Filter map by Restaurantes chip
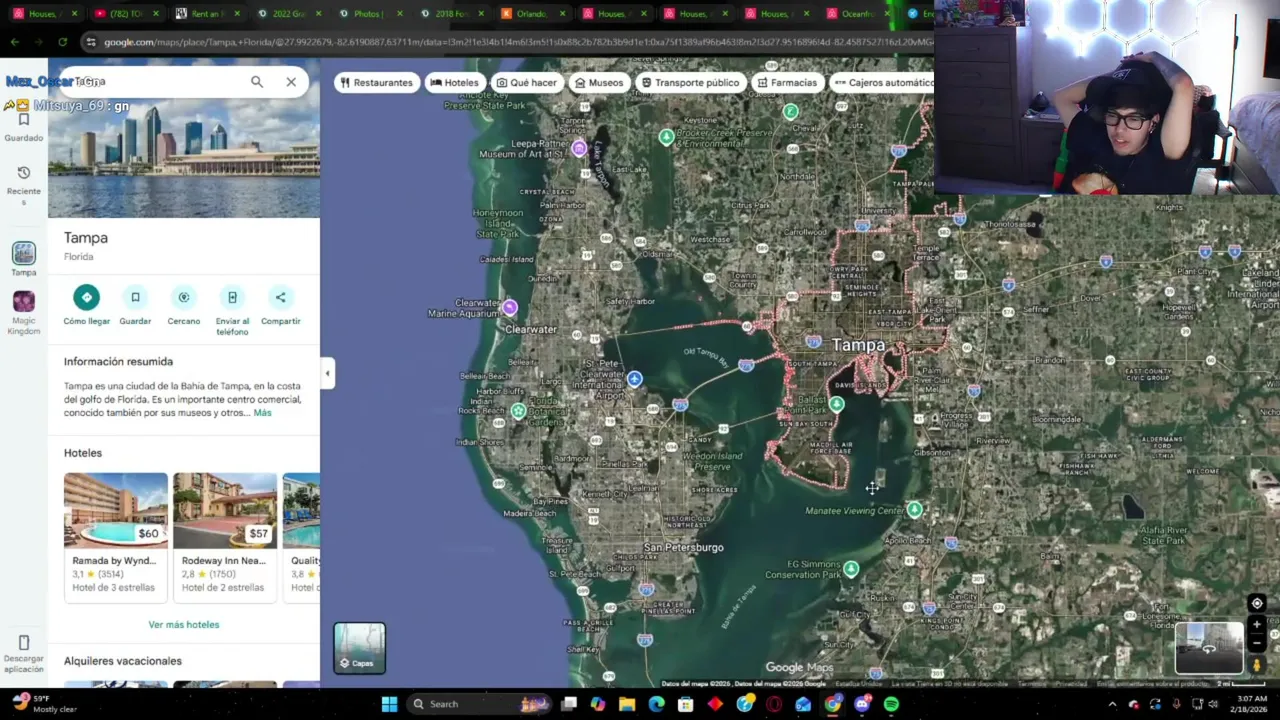The image size is (1280, 720). click(376, 82)
